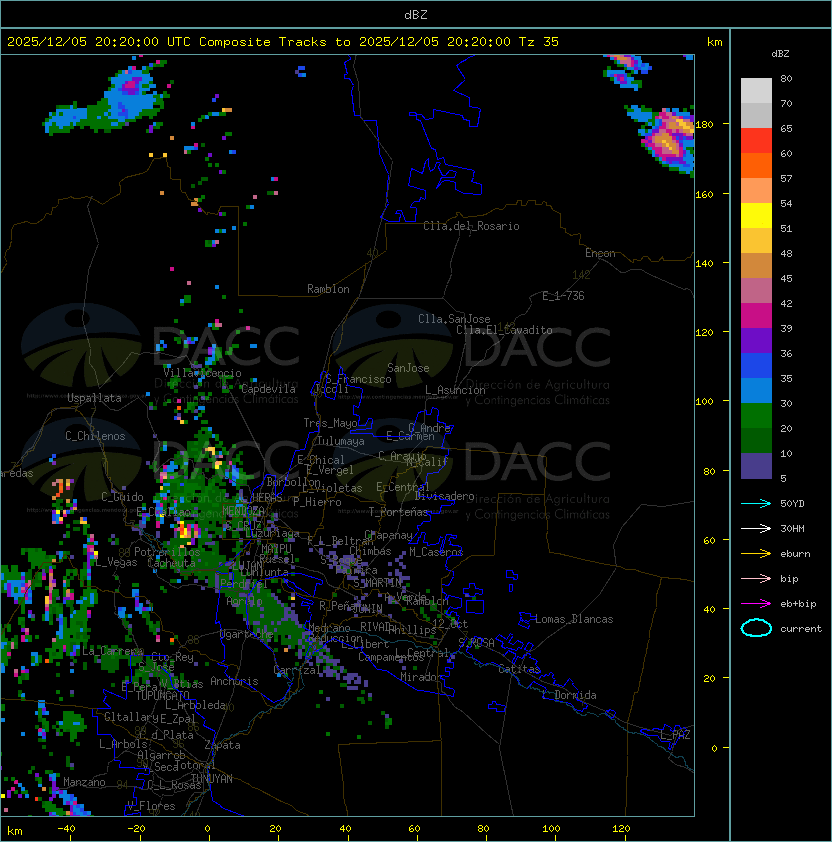Select the red band of the dBZ scale
Viewport: 832px width, 842px height.
(756, 141)
